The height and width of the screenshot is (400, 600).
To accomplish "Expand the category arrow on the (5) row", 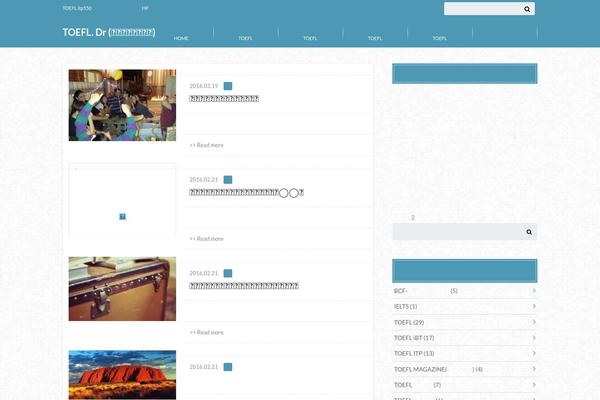I will coord(534,291).
